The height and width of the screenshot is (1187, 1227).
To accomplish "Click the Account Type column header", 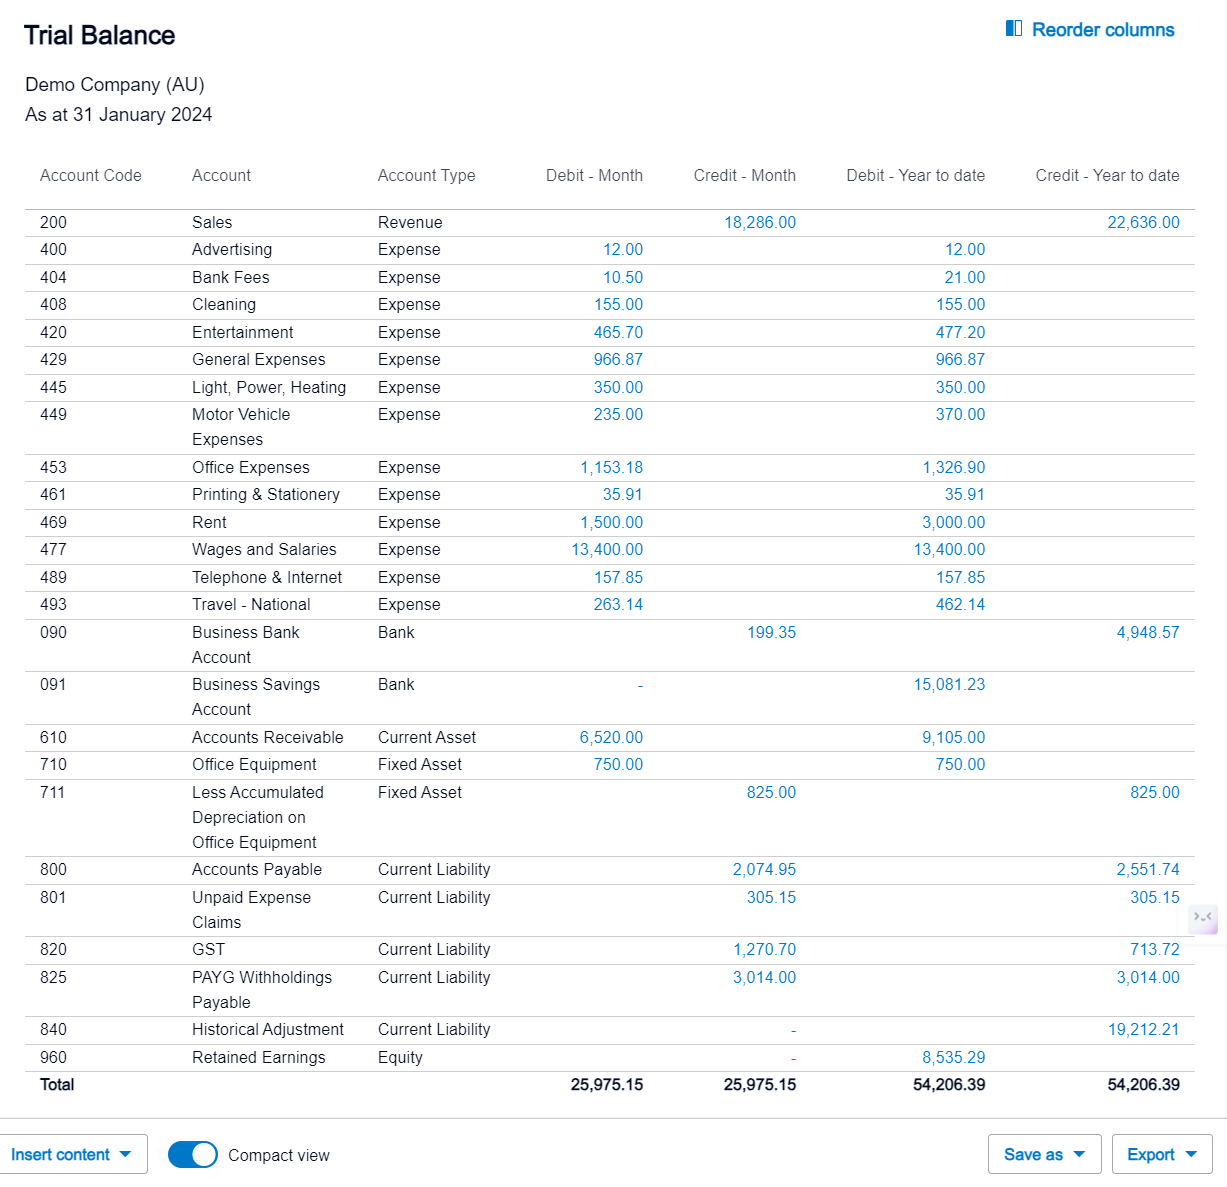I will coord(426,176).
